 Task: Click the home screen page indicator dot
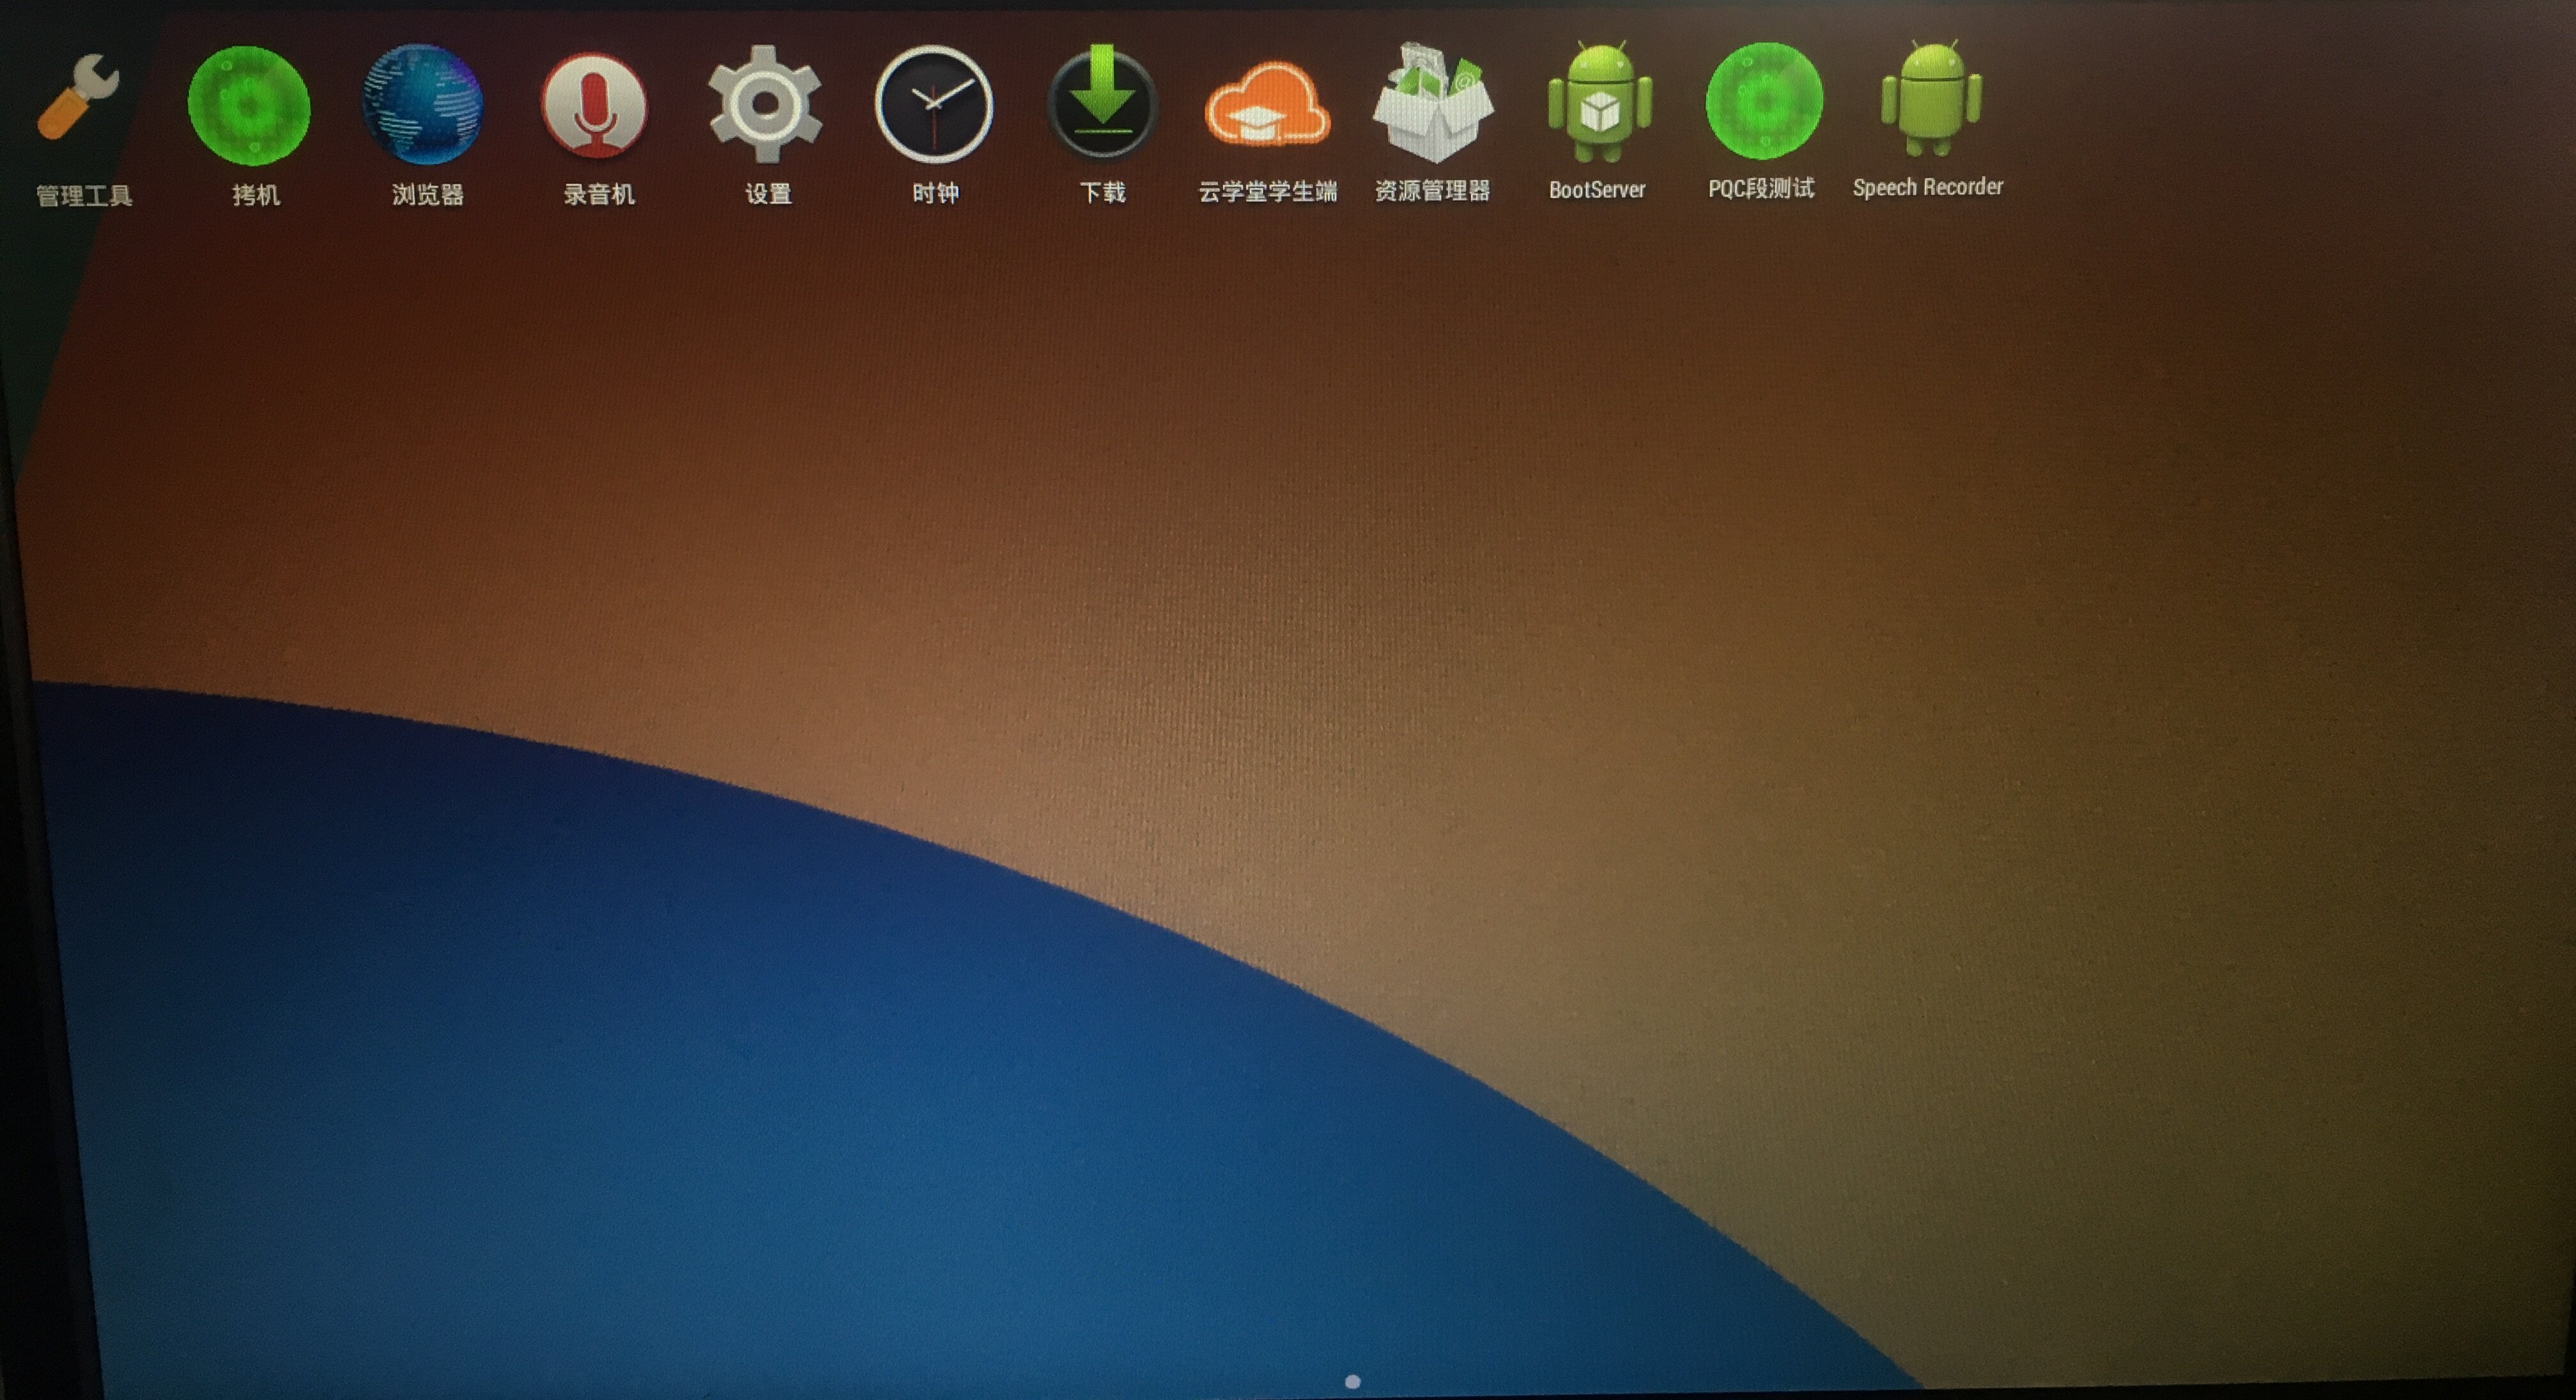(1353, 1382)
